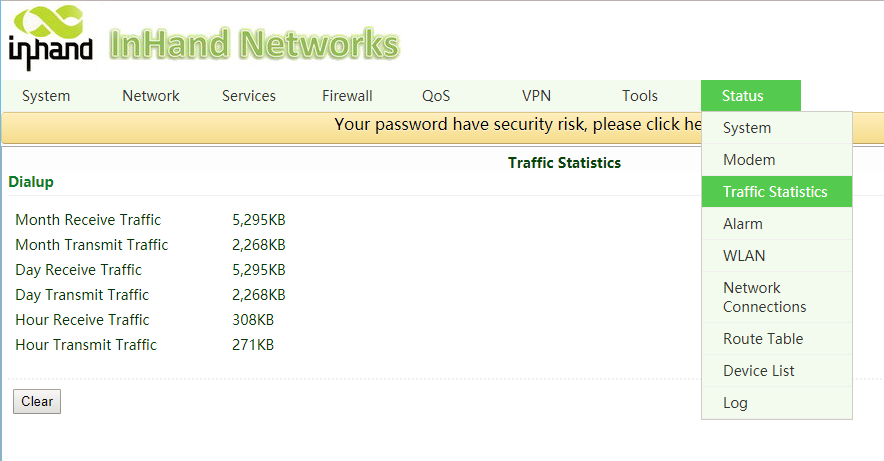
Task: Open the WLAN status page
Action: coord(744,256)
